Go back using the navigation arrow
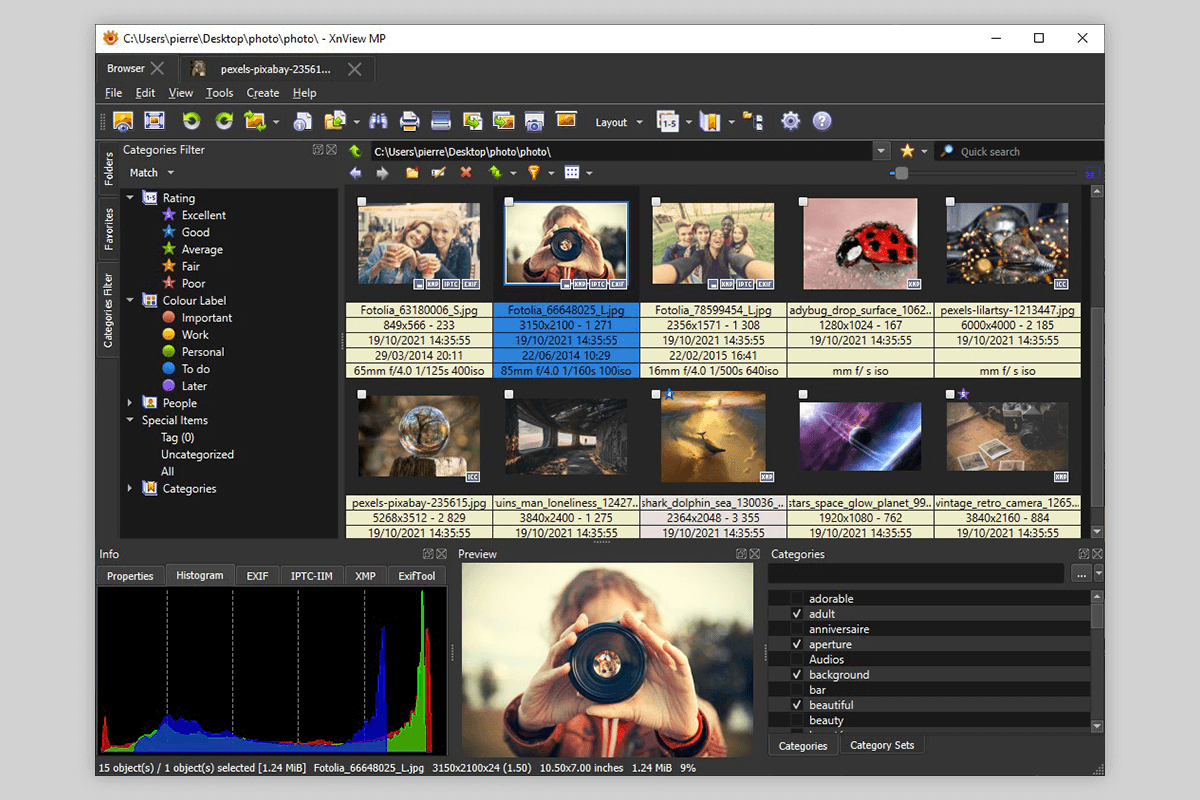This screenshot has height=800, width=1200. (x=356, y=172)
